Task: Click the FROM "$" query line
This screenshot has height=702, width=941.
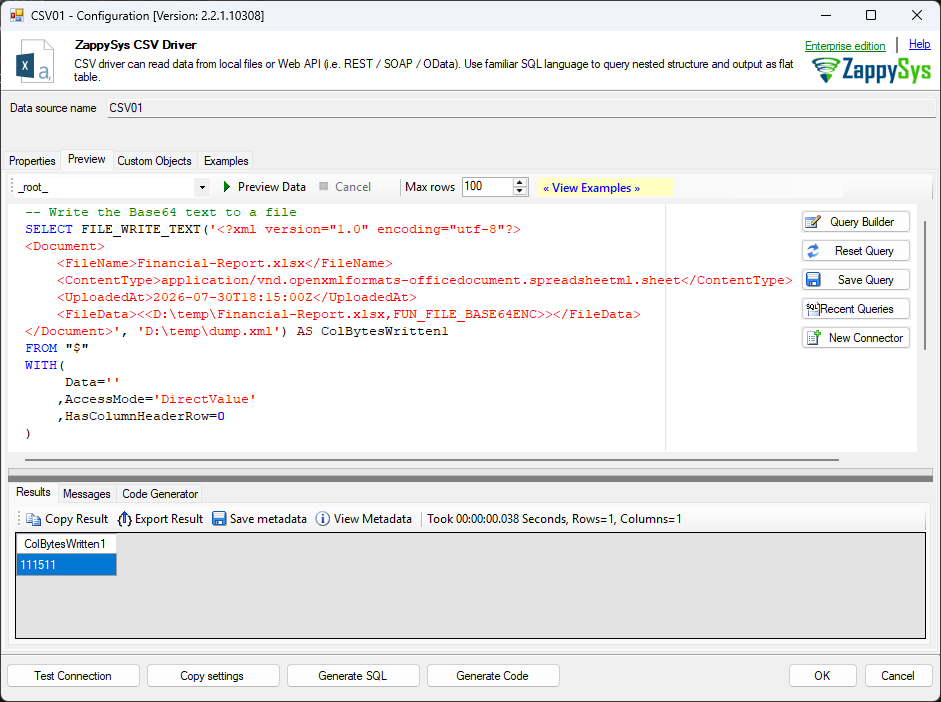Action: (57, 348)
